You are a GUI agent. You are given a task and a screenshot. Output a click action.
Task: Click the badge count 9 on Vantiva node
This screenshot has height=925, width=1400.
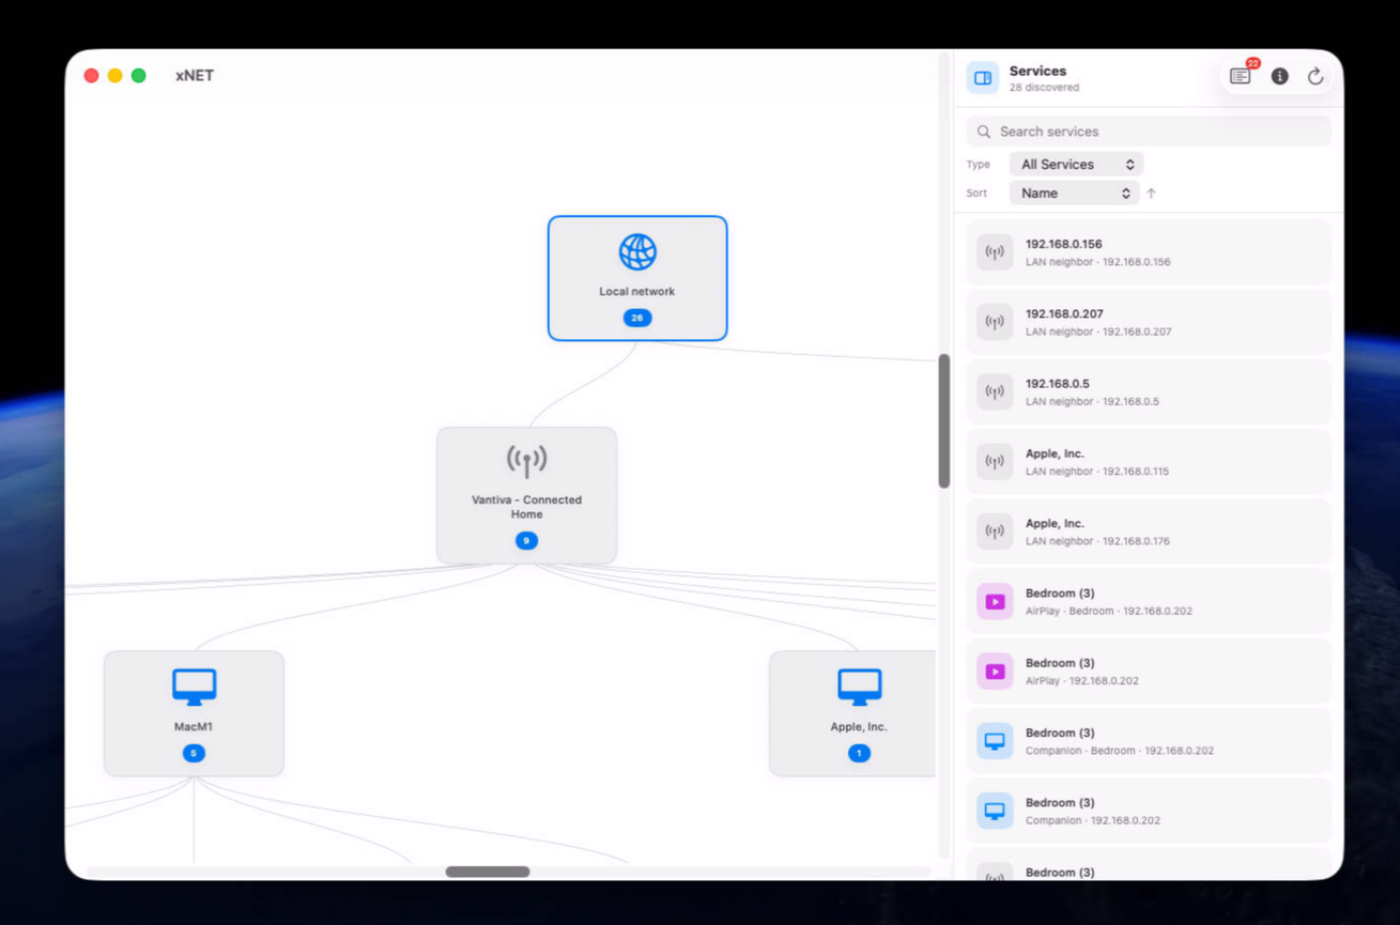(x=526, y=541)
